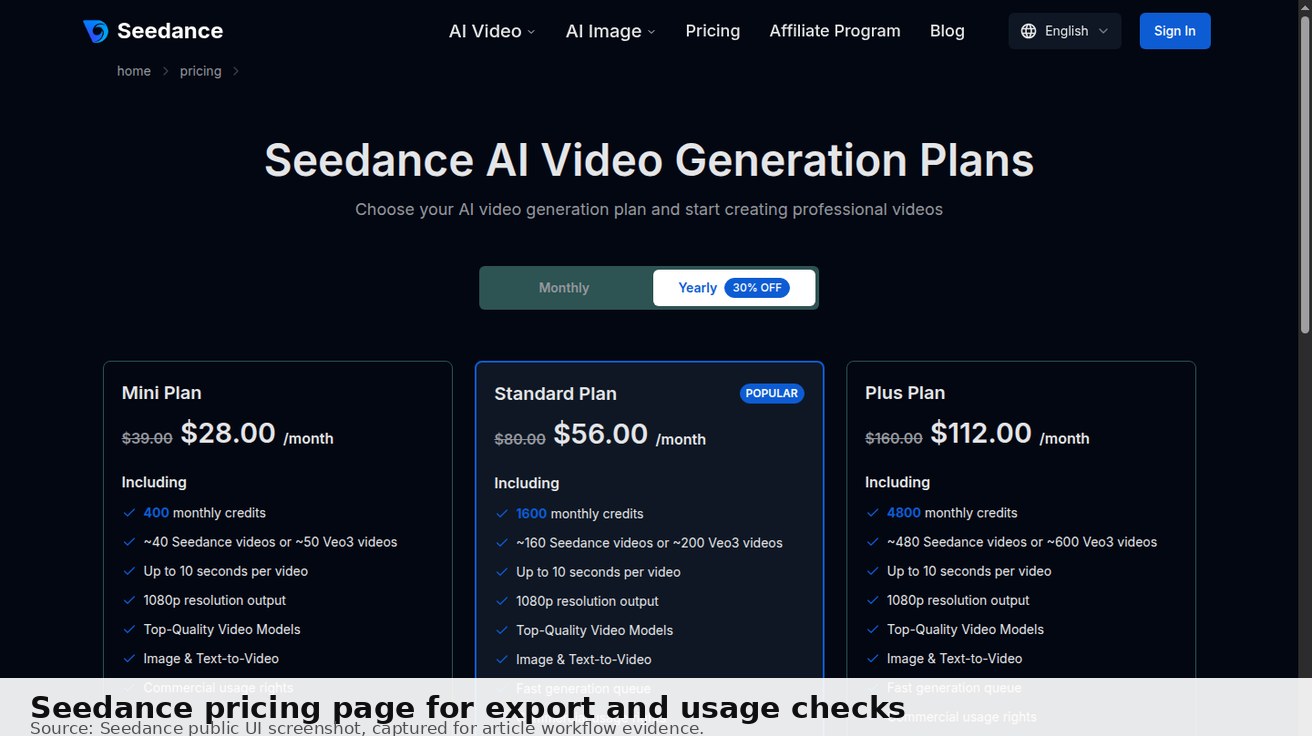The width and height of the screenshot is (1312, 736).
Task: Click checkmark beside 400 monthly credits
Action: pyautogui.click(x=129, y=513)
